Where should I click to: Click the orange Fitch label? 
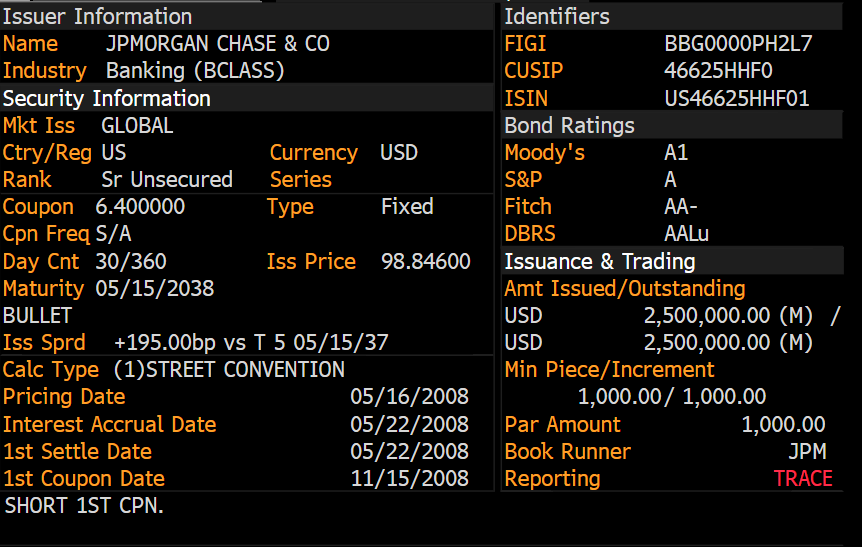pyautogui.click(x=528, y=207)
